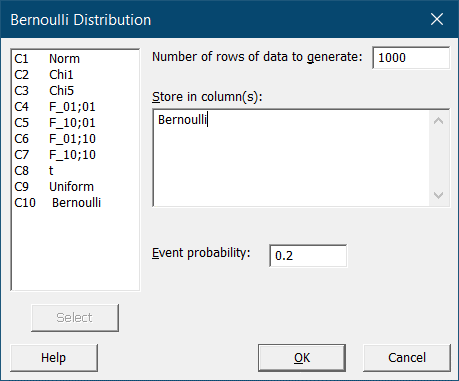Edit the Event probability field
Viewport: 459px width, 381px height.
pyautogui.click(x=308, y=256)
